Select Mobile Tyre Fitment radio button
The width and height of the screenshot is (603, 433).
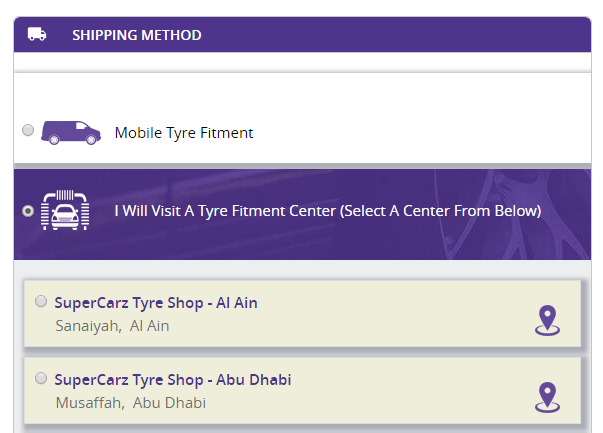pyautogui.click(x=28, y=130)
